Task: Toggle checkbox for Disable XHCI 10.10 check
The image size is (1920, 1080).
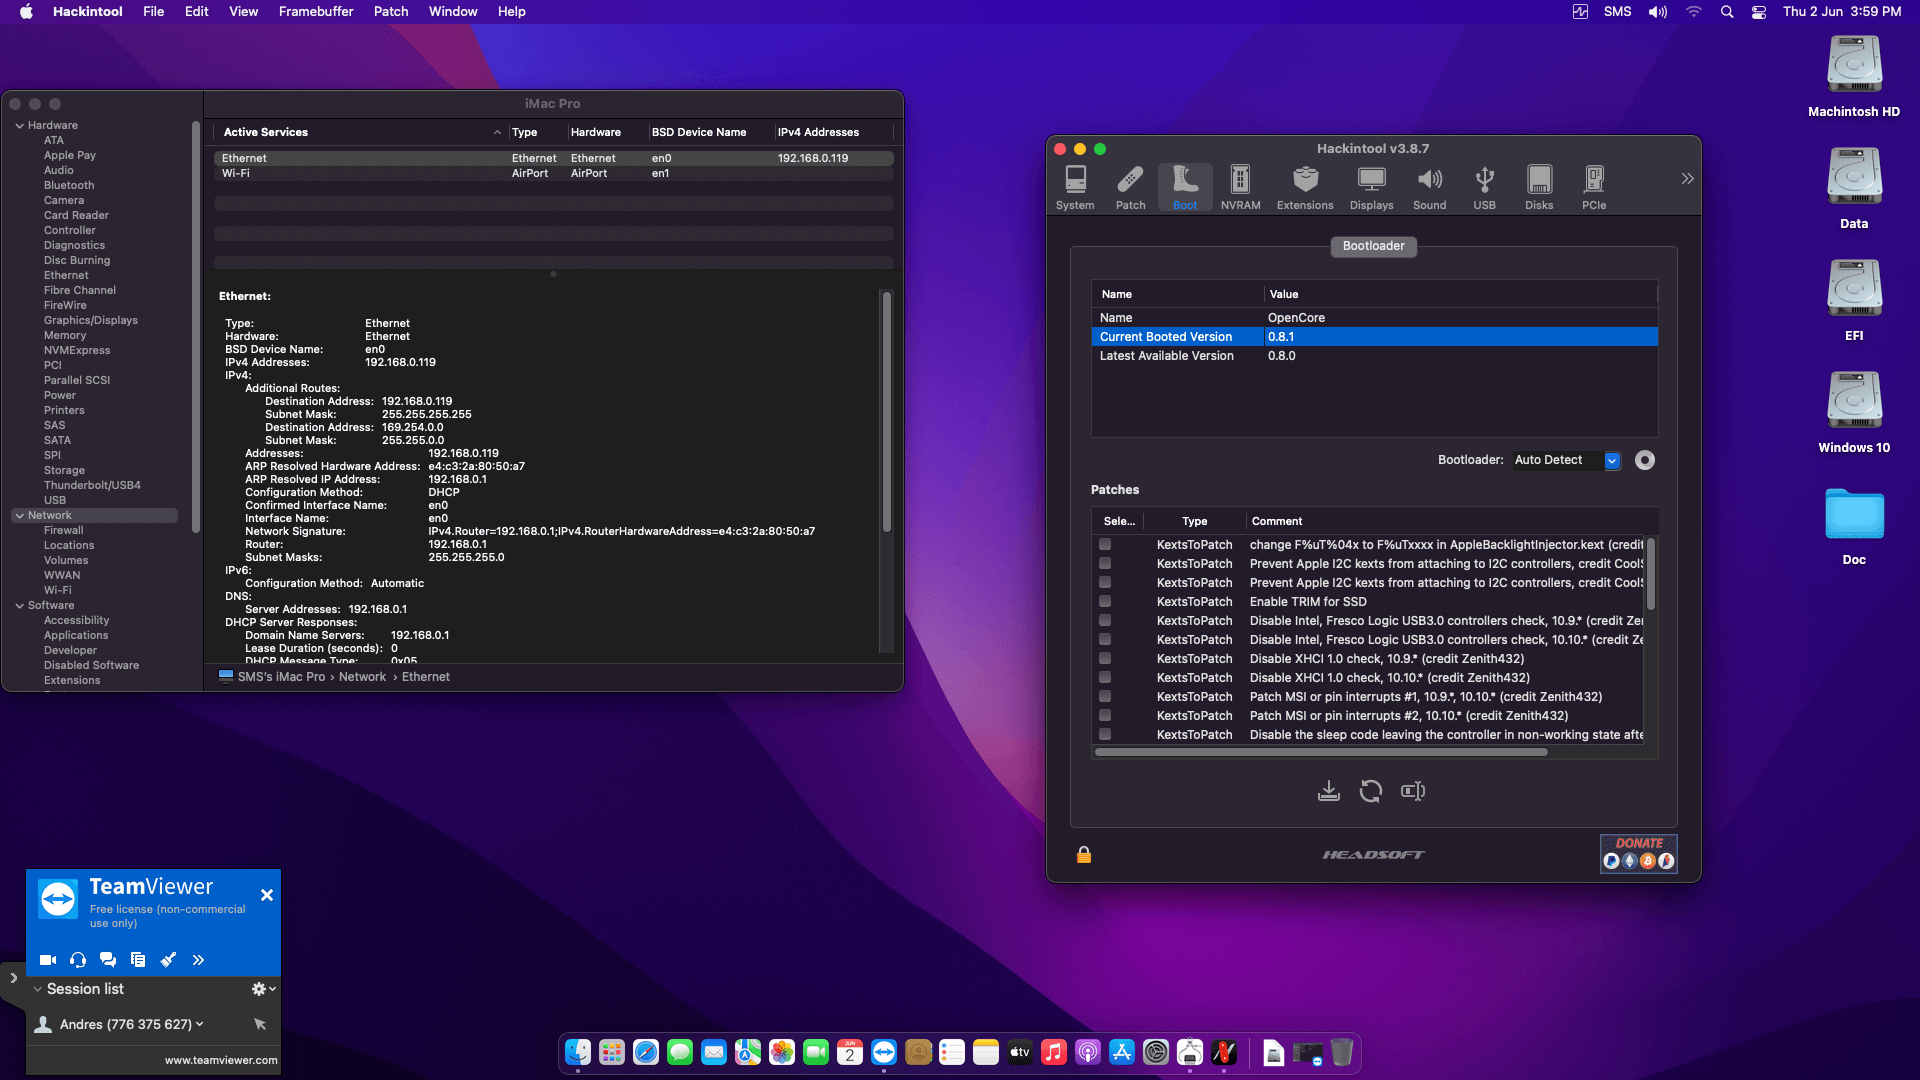Action: click(x=1105, y=677)
